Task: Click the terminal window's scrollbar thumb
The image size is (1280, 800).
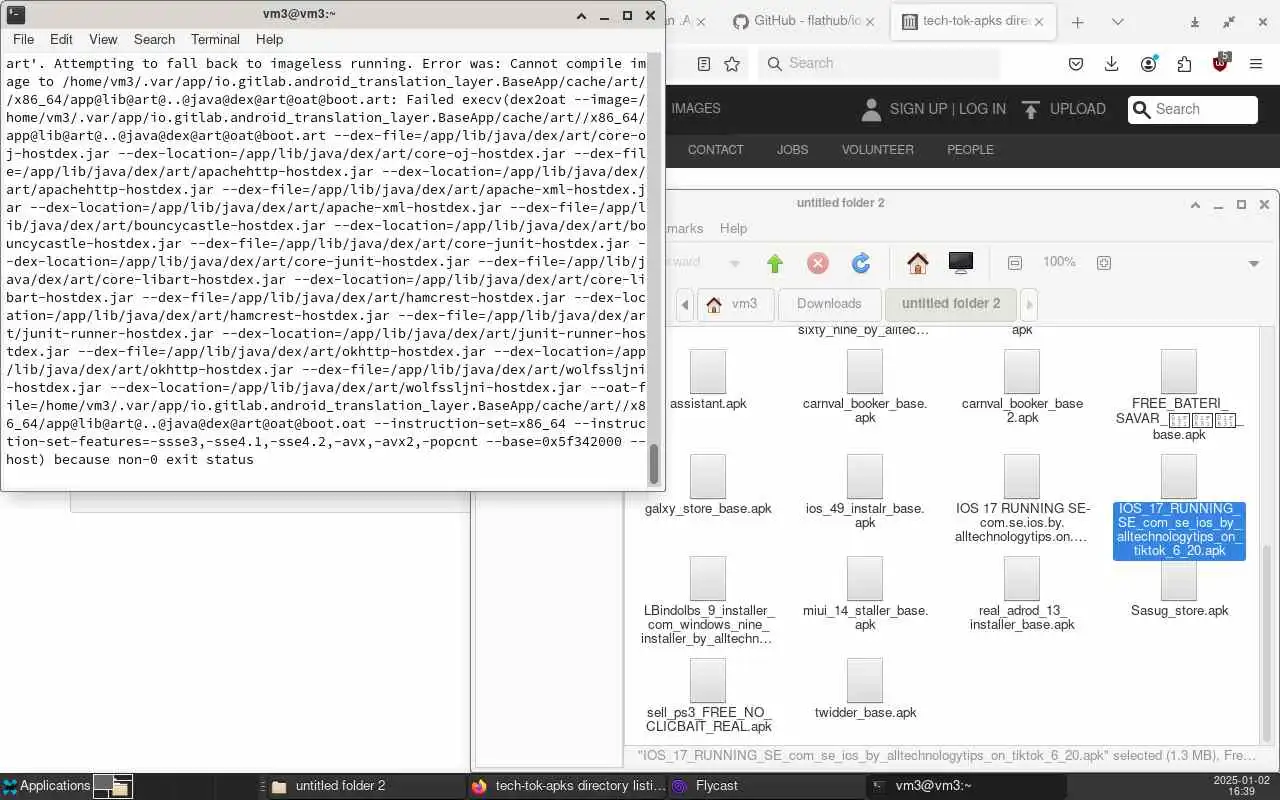Action: click(x=655, y=463)
